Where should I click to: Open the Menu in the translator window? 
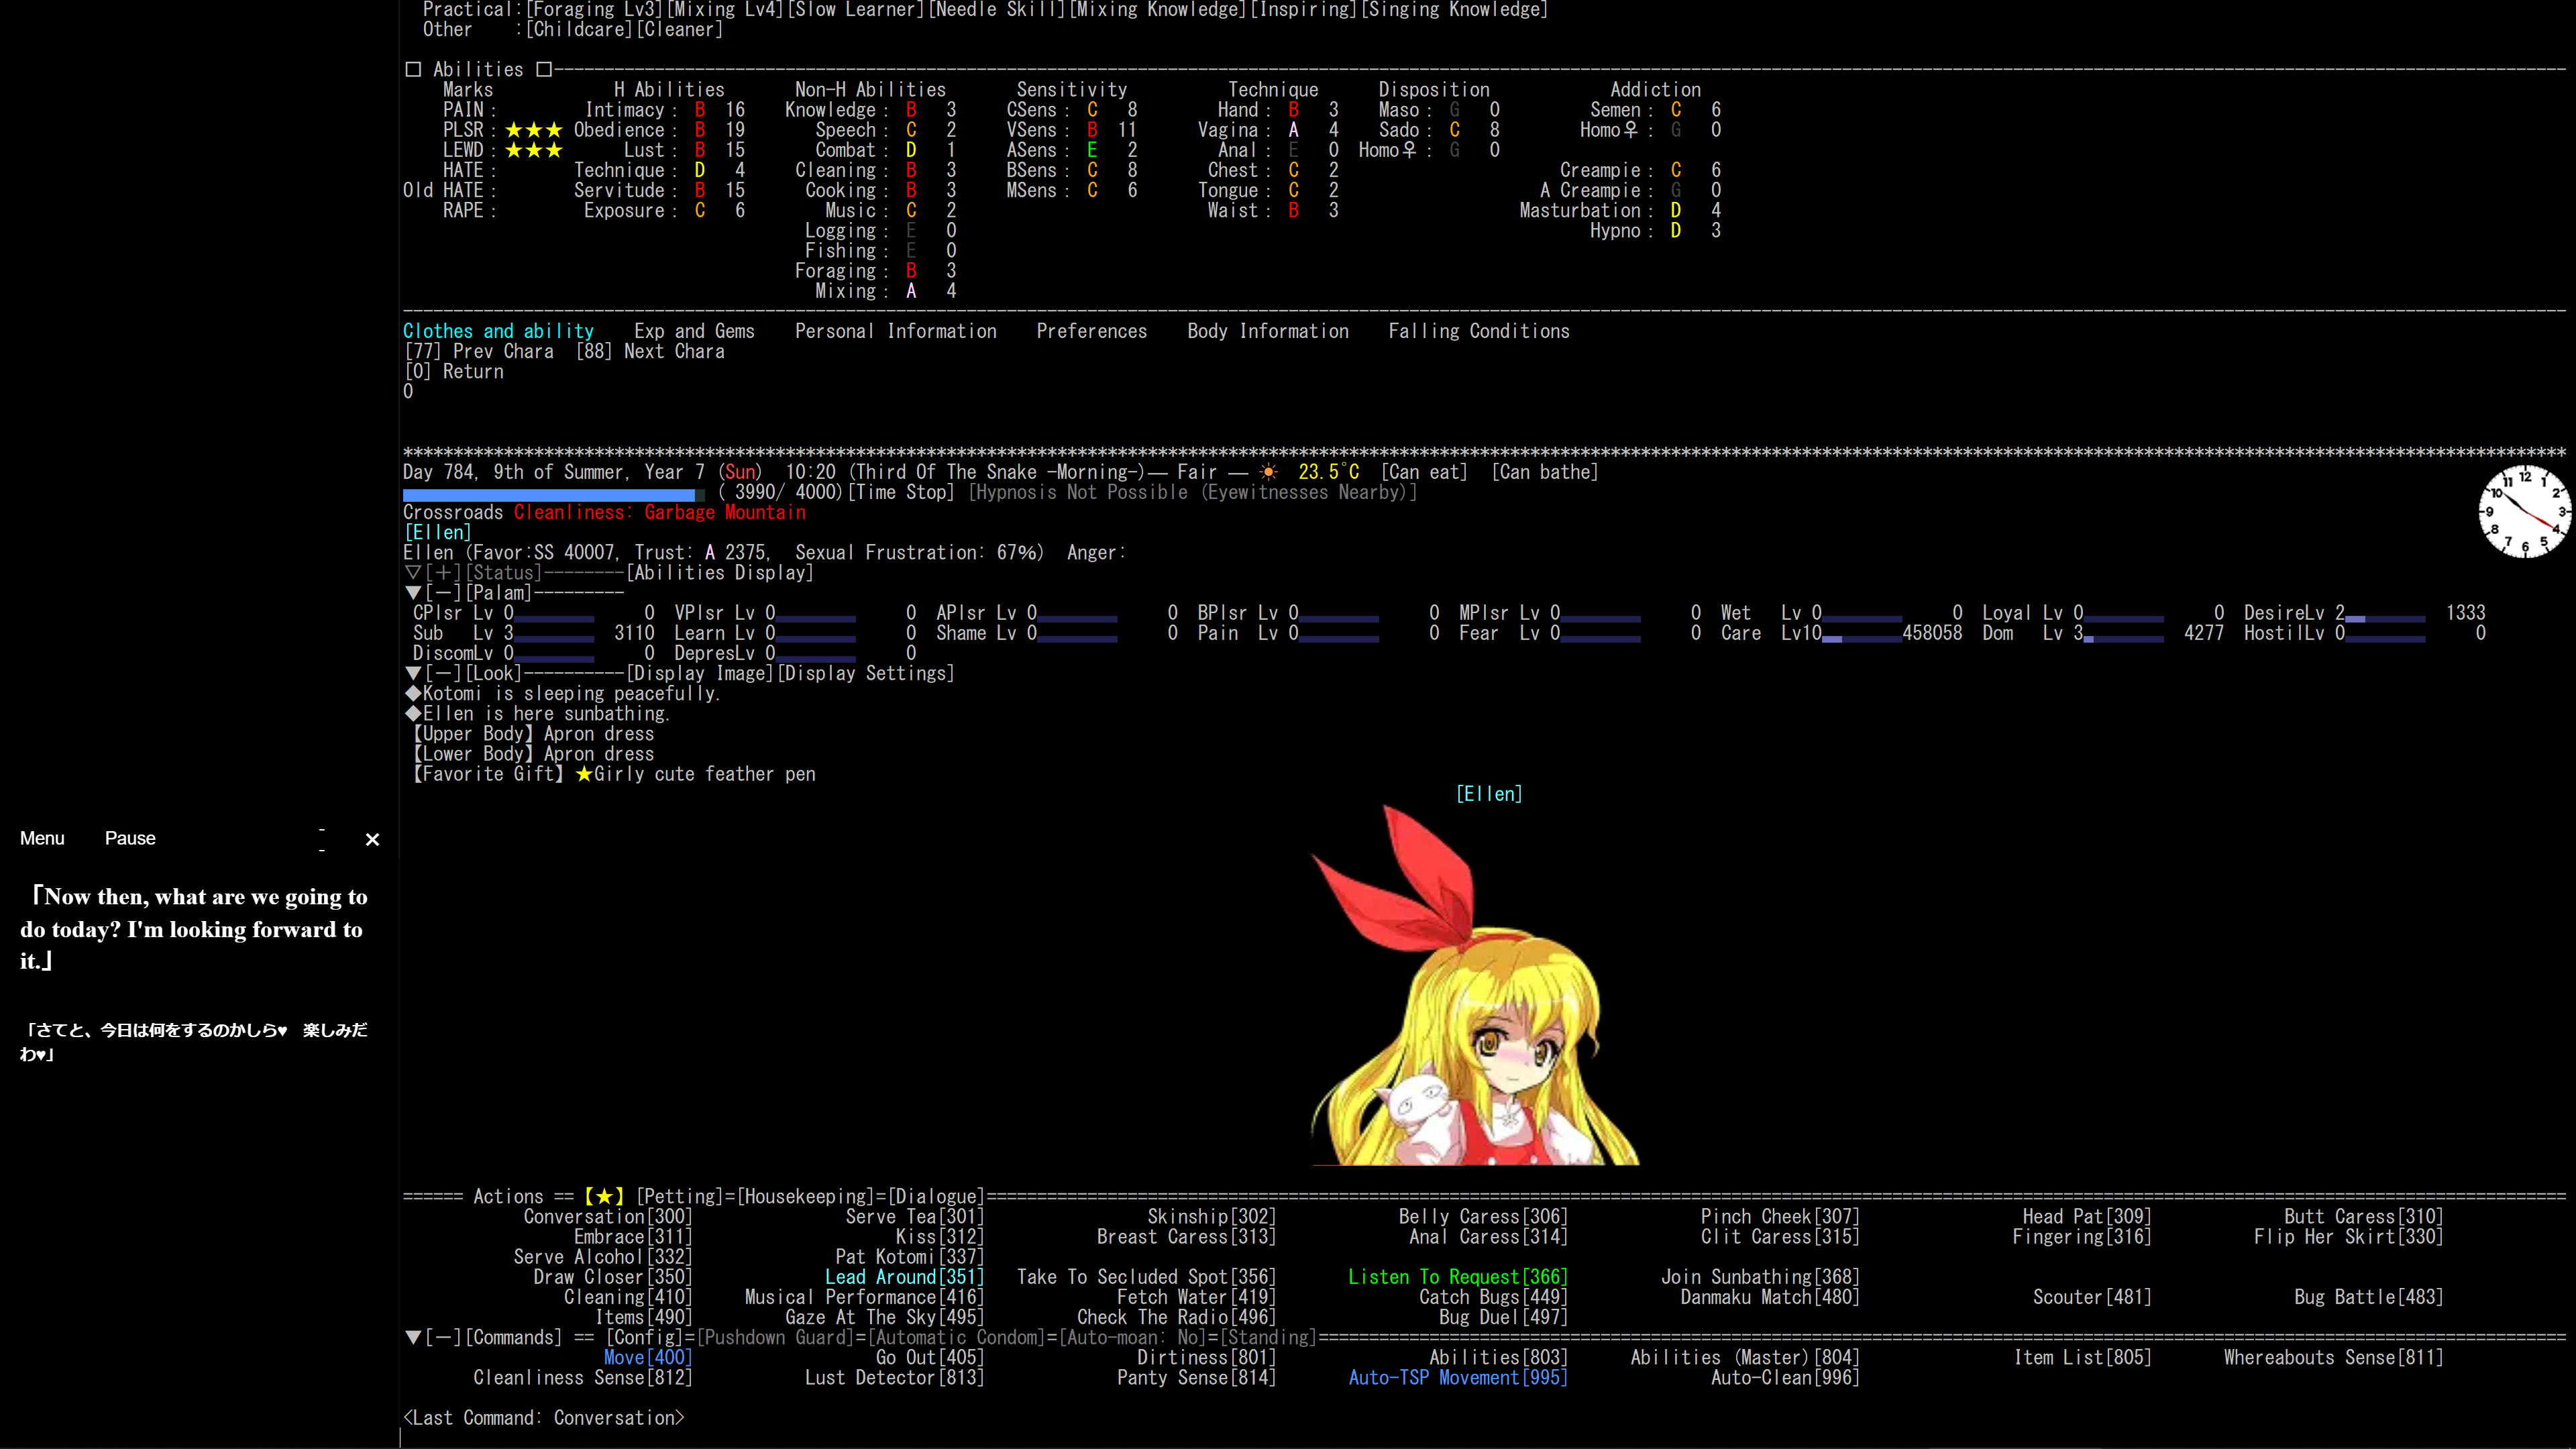(42, 838)
